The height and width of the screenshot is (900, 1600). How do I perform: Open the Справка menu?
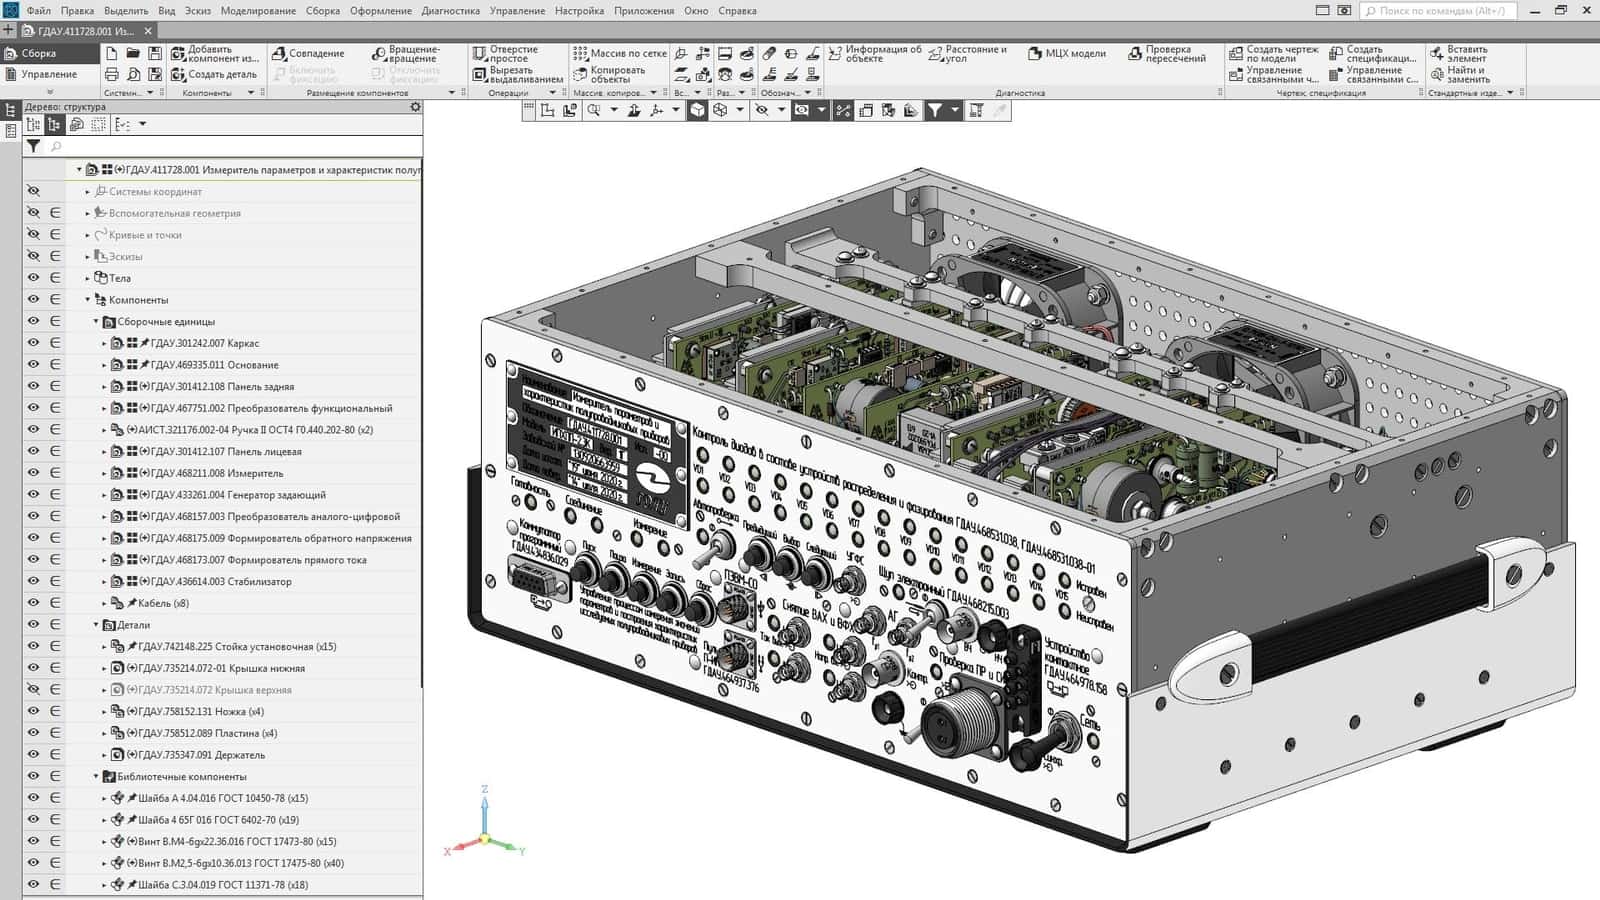click(x=737, y=11)
